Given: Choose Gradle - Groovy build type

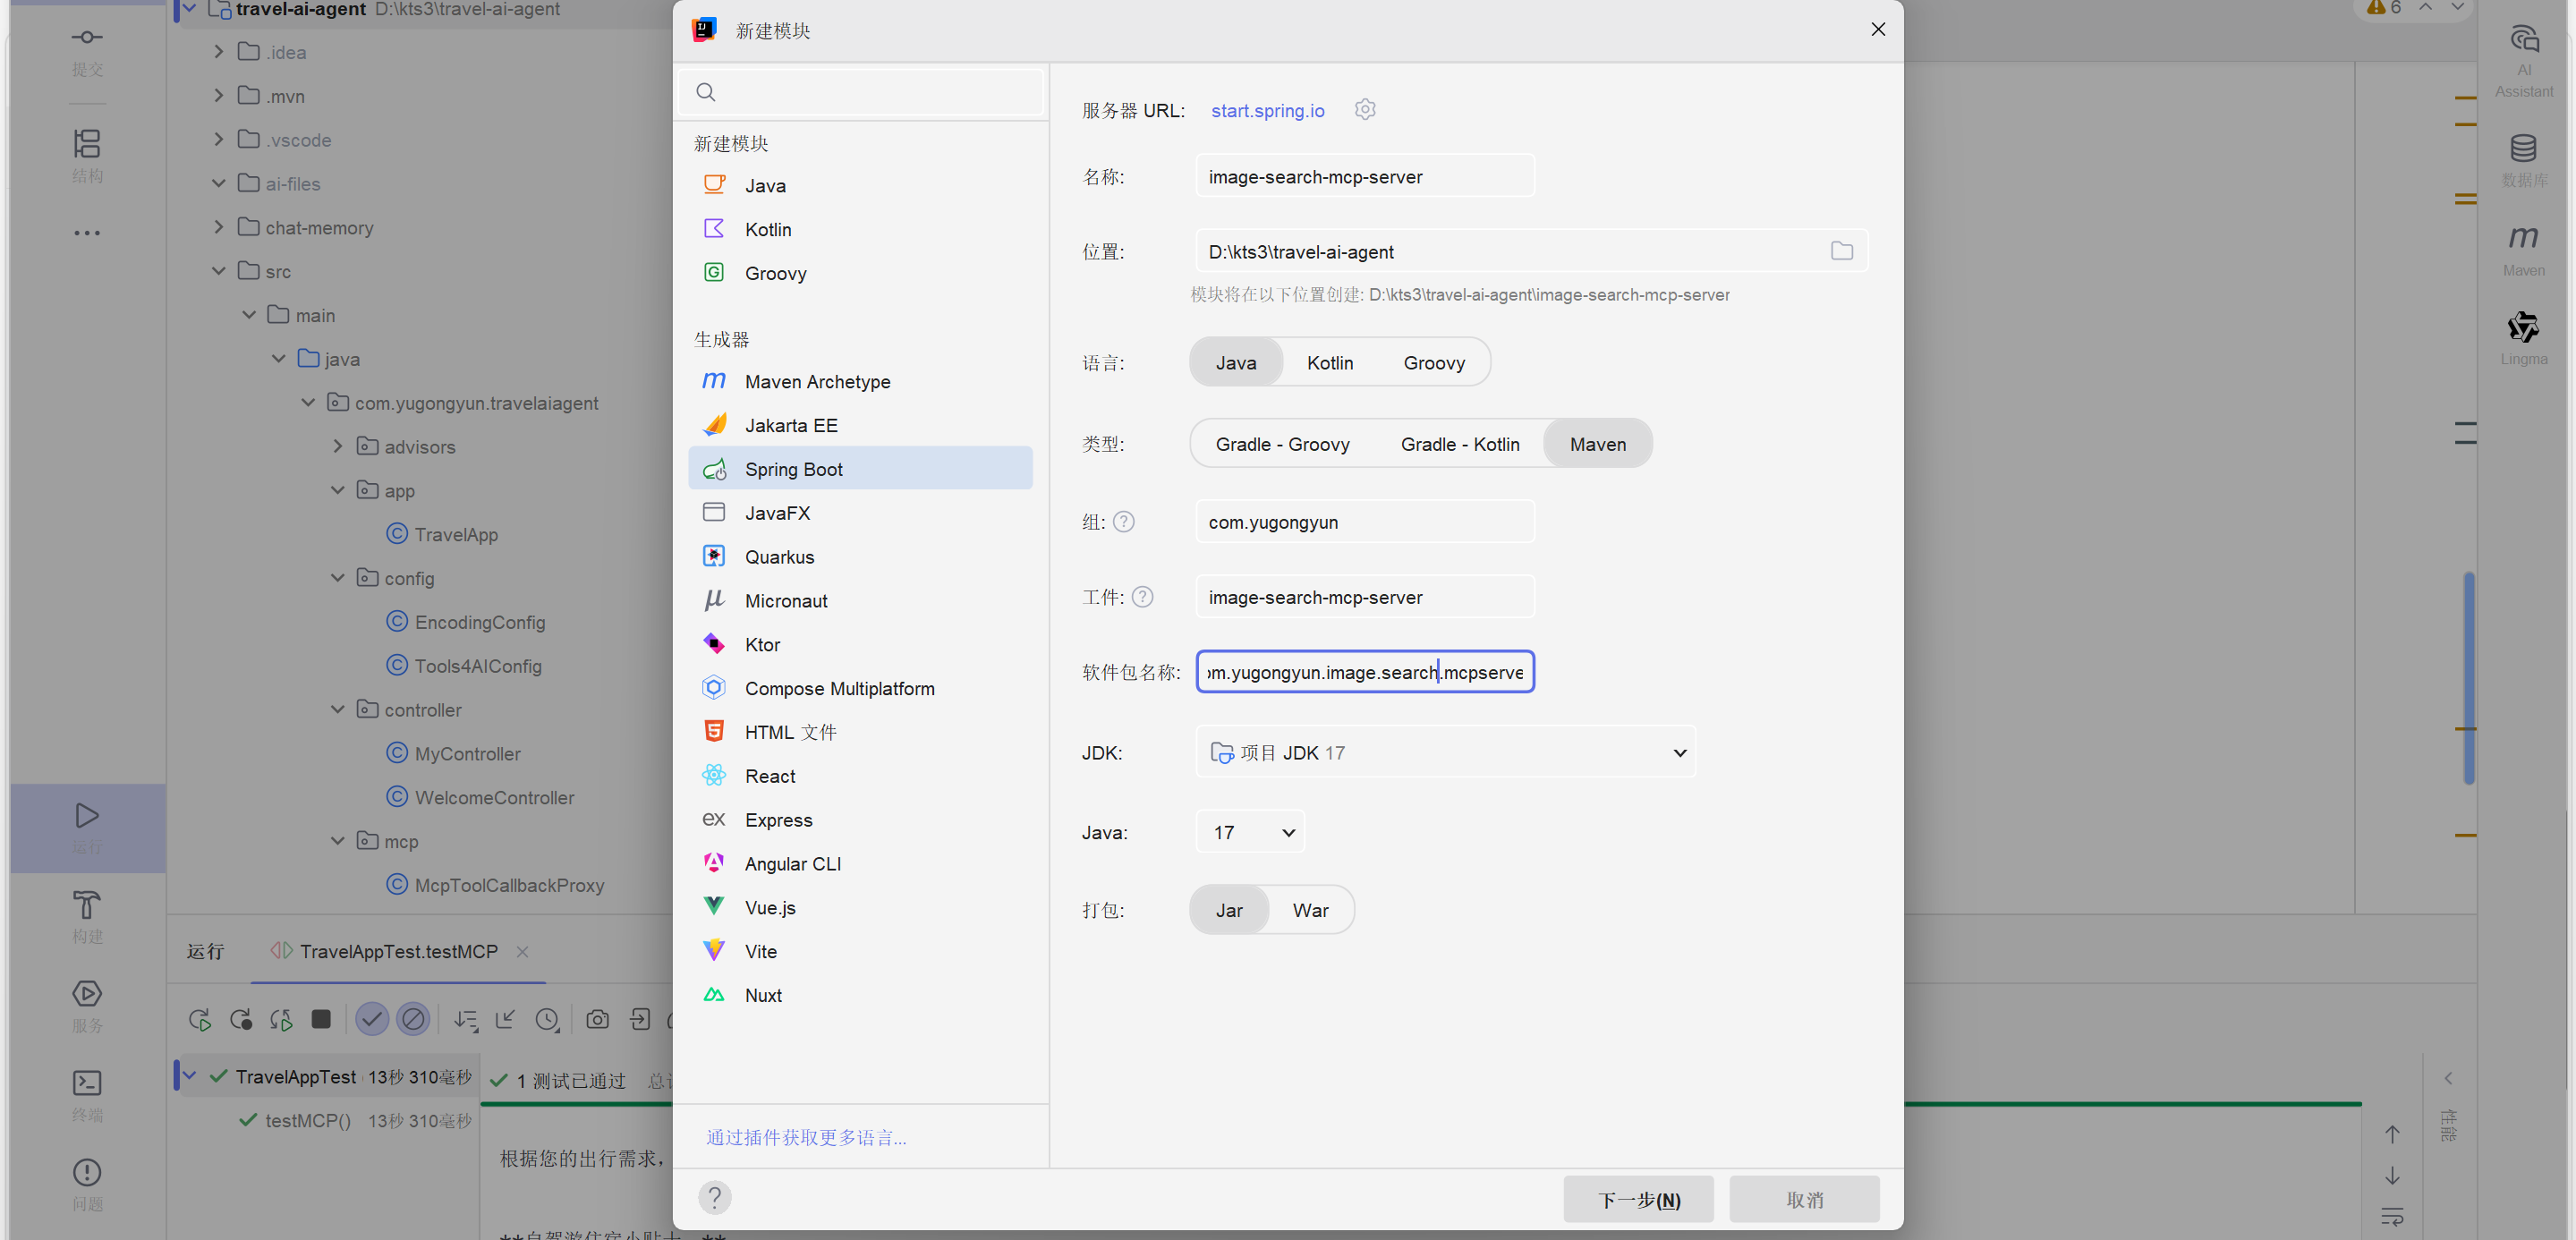Looking at the screenshot, I should point(1282,444).
